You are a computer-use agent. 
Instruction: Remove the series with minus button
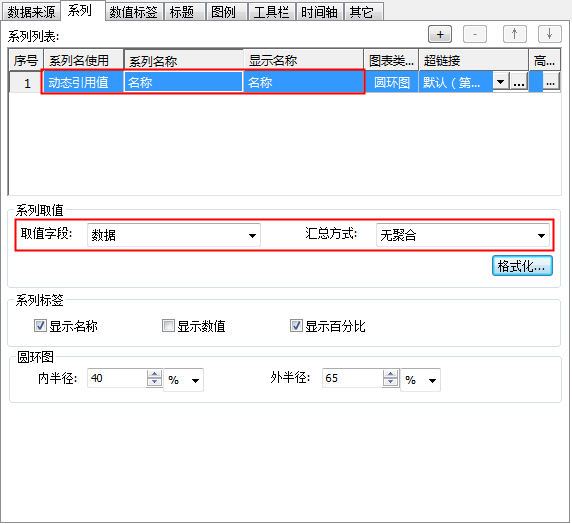tap(475, 34)
